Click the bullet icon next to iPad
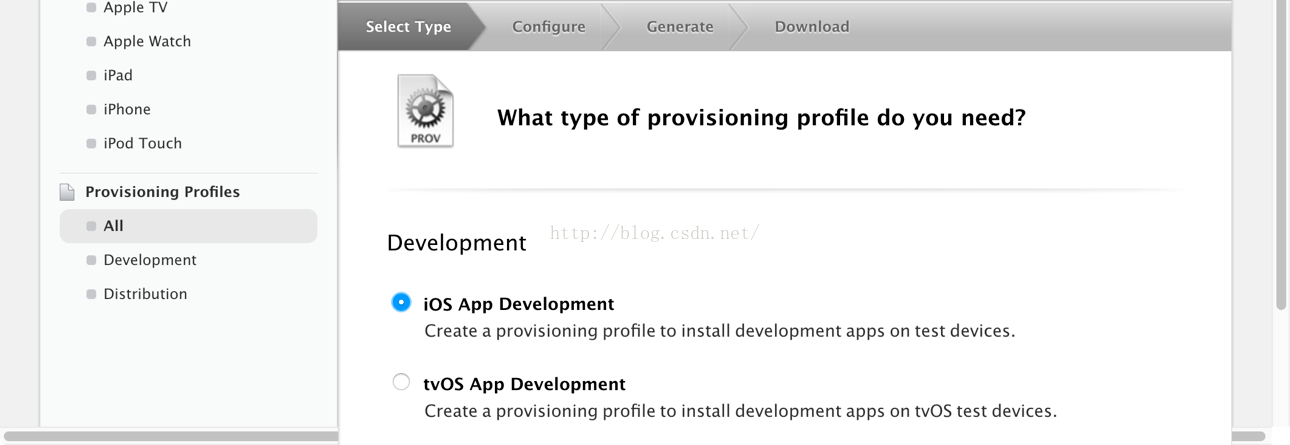This screenshot has height=445, width=1290. [x=92, y=76]
